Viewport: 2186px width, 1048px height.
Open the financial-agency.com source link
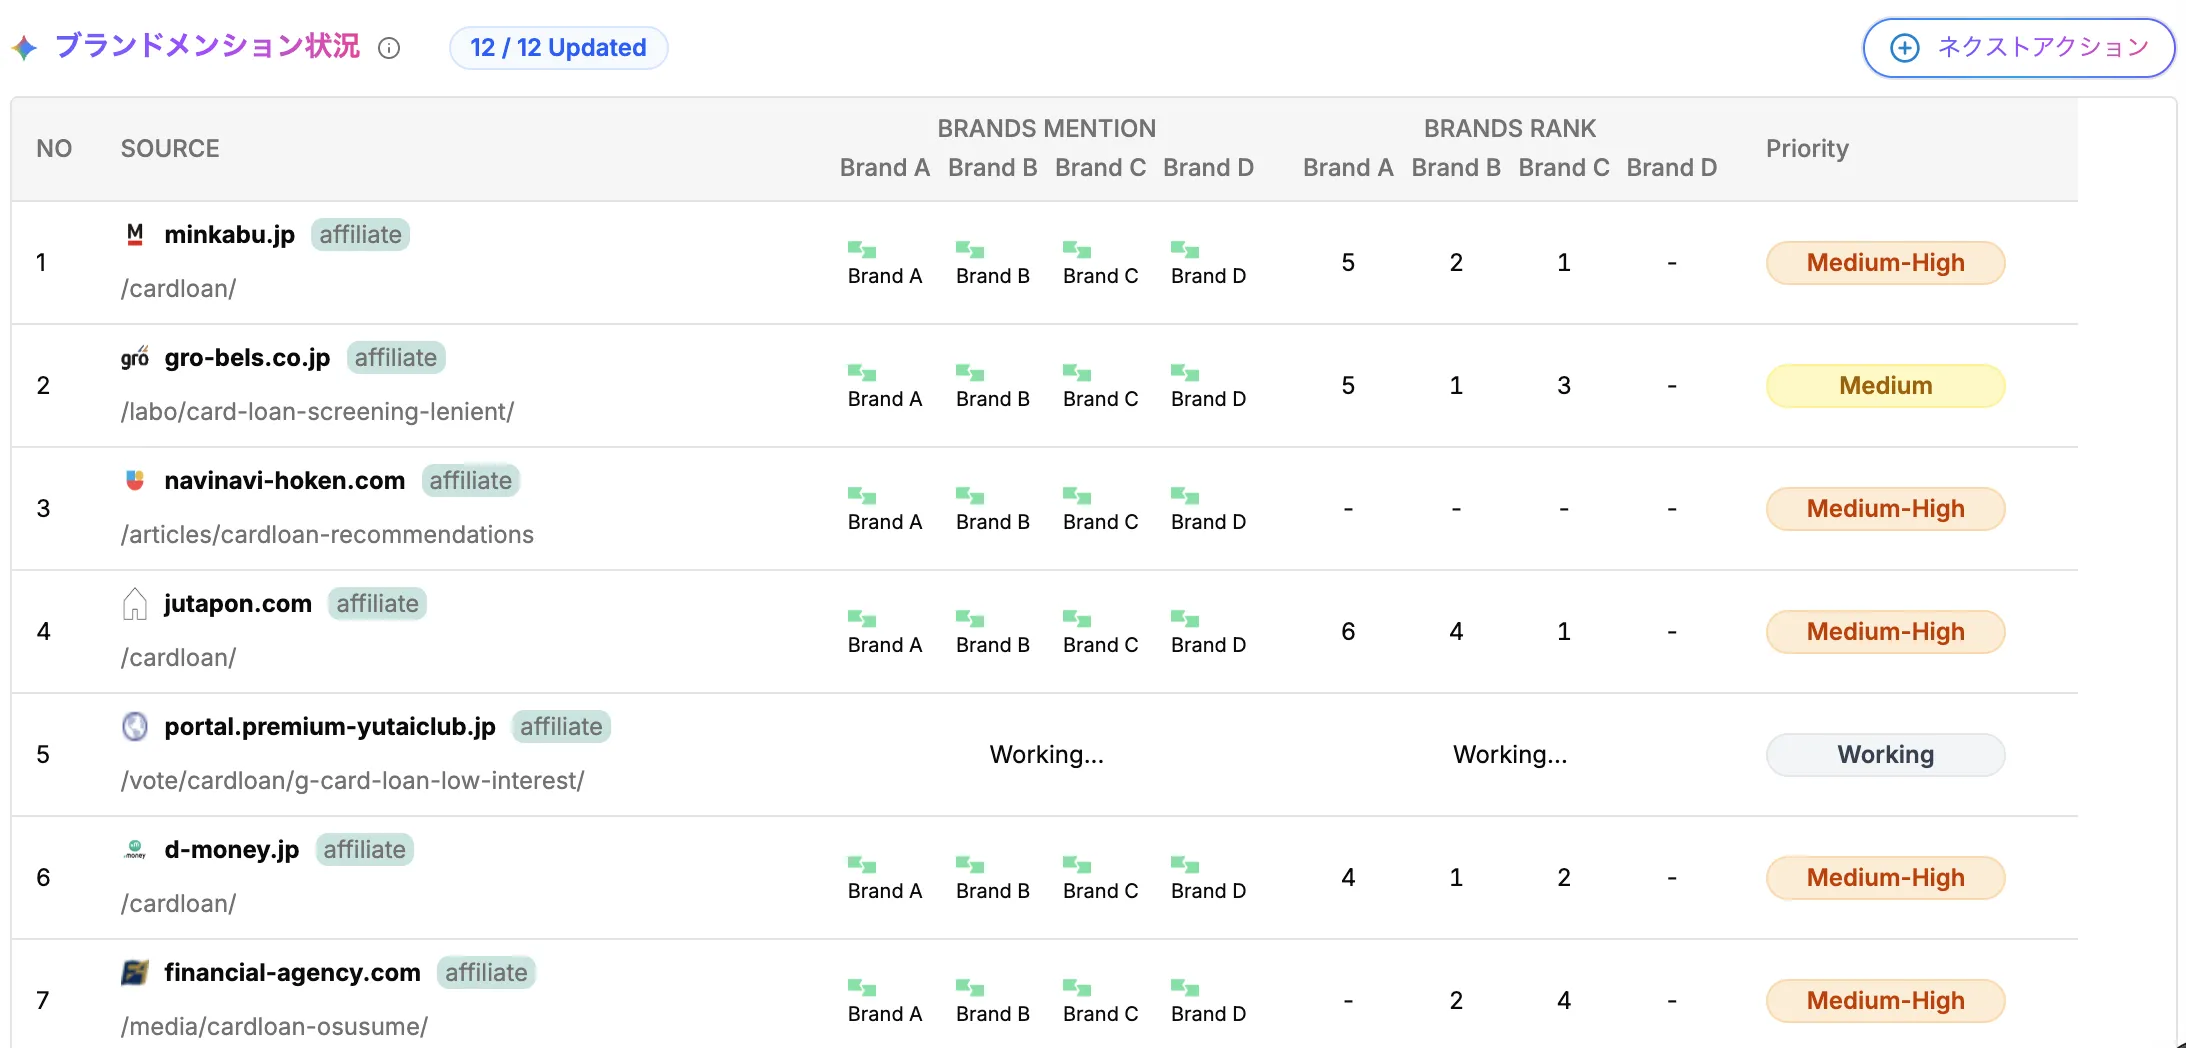point(292,973)
